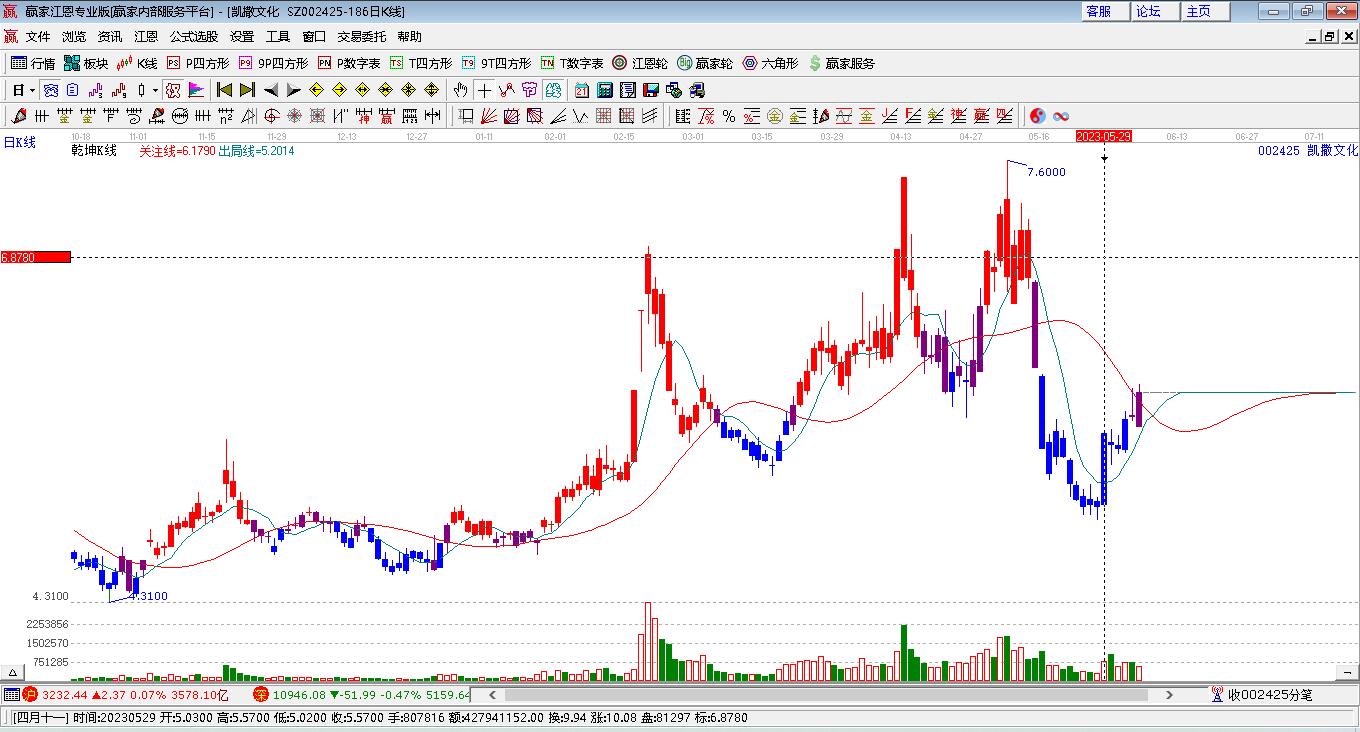Click the percent sign drawing tool
The image size is (1360, 732).
point(729,116)
